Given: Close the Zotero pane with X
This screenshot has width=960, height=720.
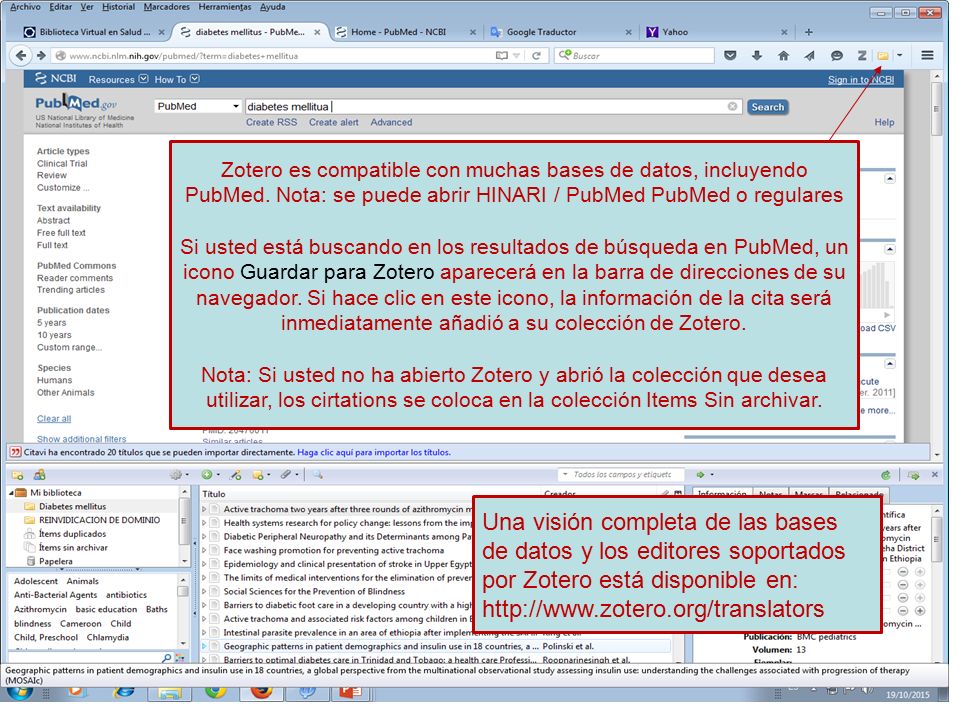Looking at the screenshot, I should point(935,475).
